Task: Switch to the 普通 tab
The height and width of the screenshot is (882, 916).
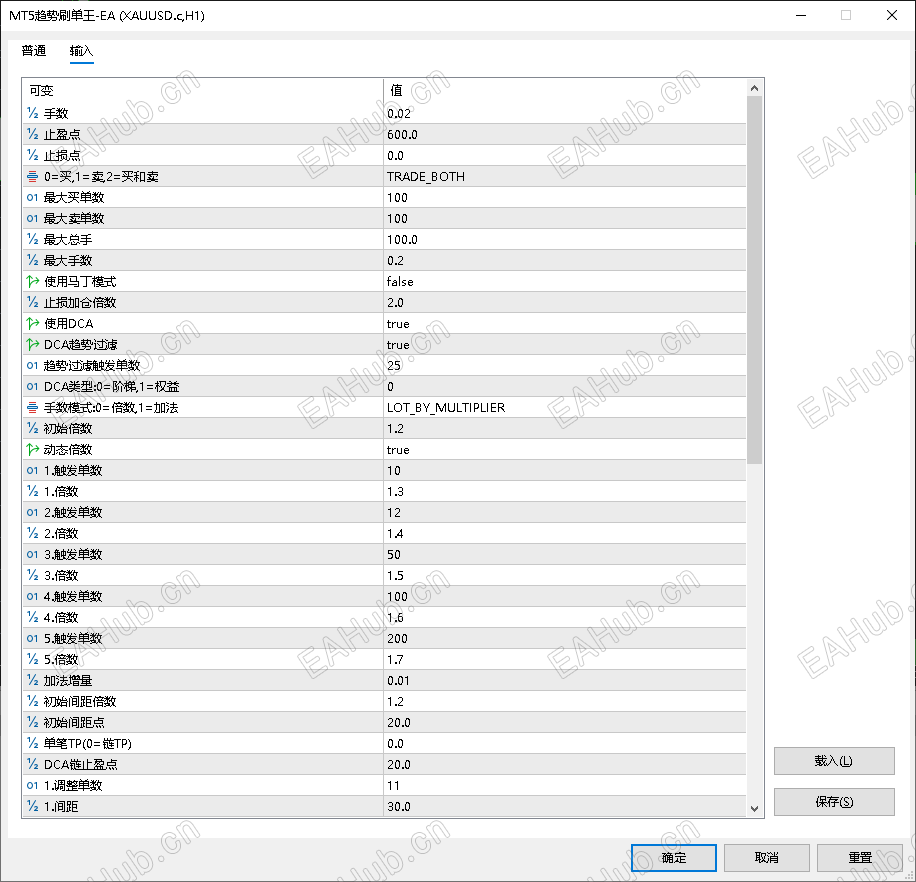Action: [x=34, y=51]
